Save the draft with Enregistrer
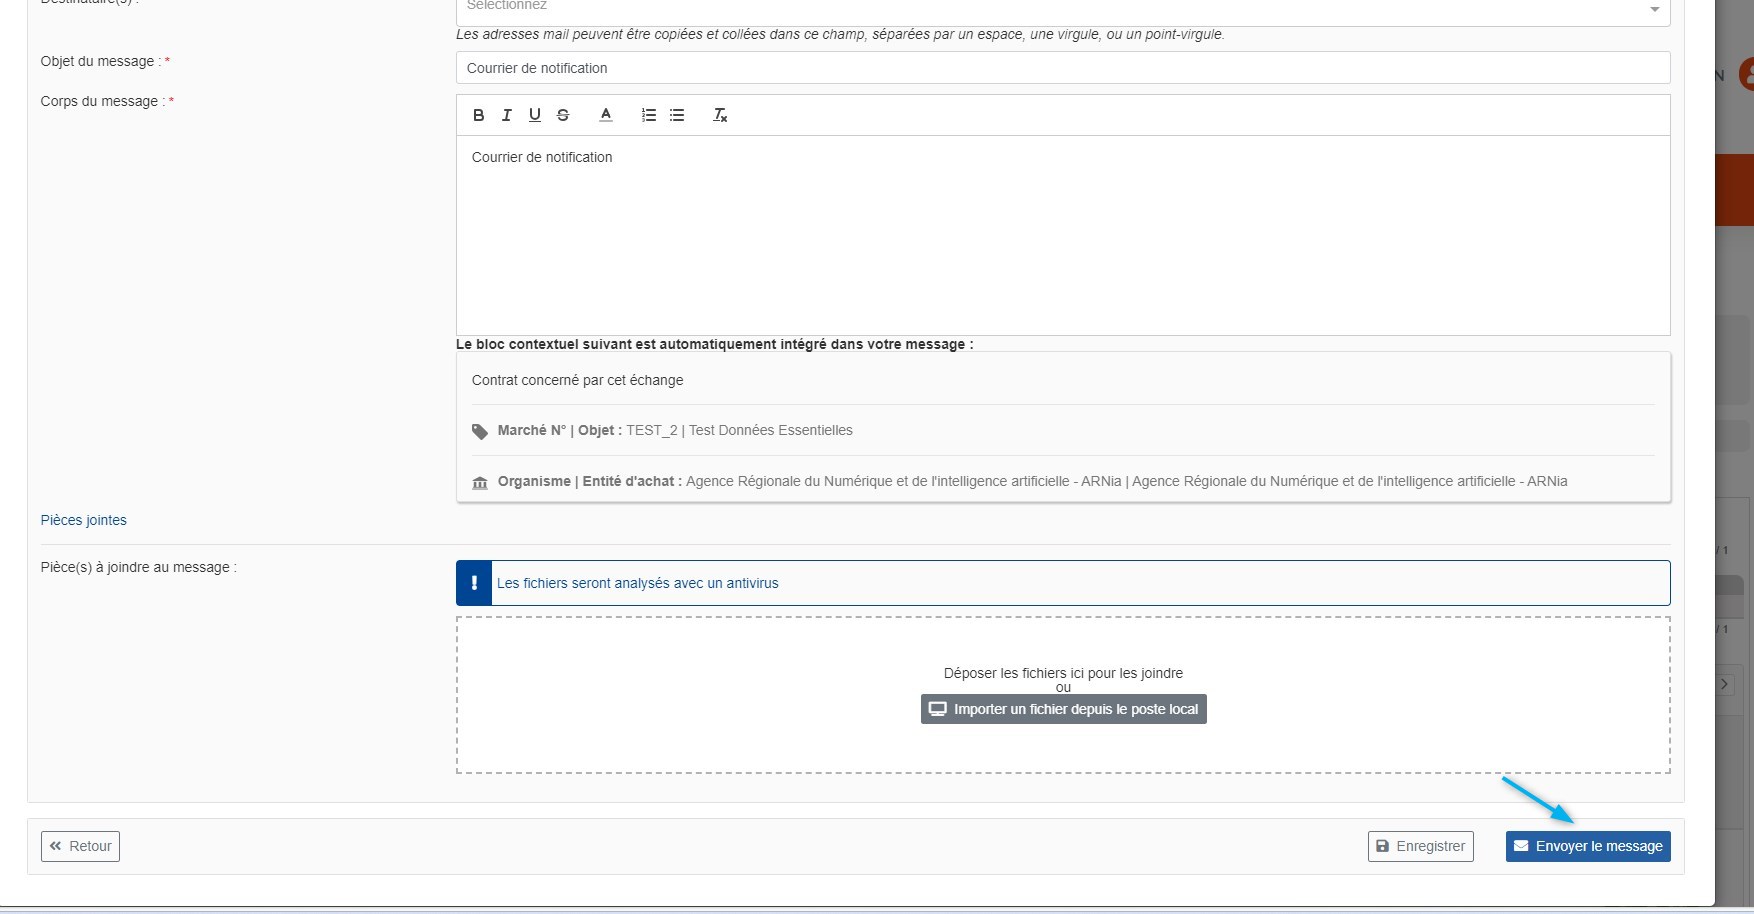This screenshot has height=914, width=1754. coord(1420,846)
